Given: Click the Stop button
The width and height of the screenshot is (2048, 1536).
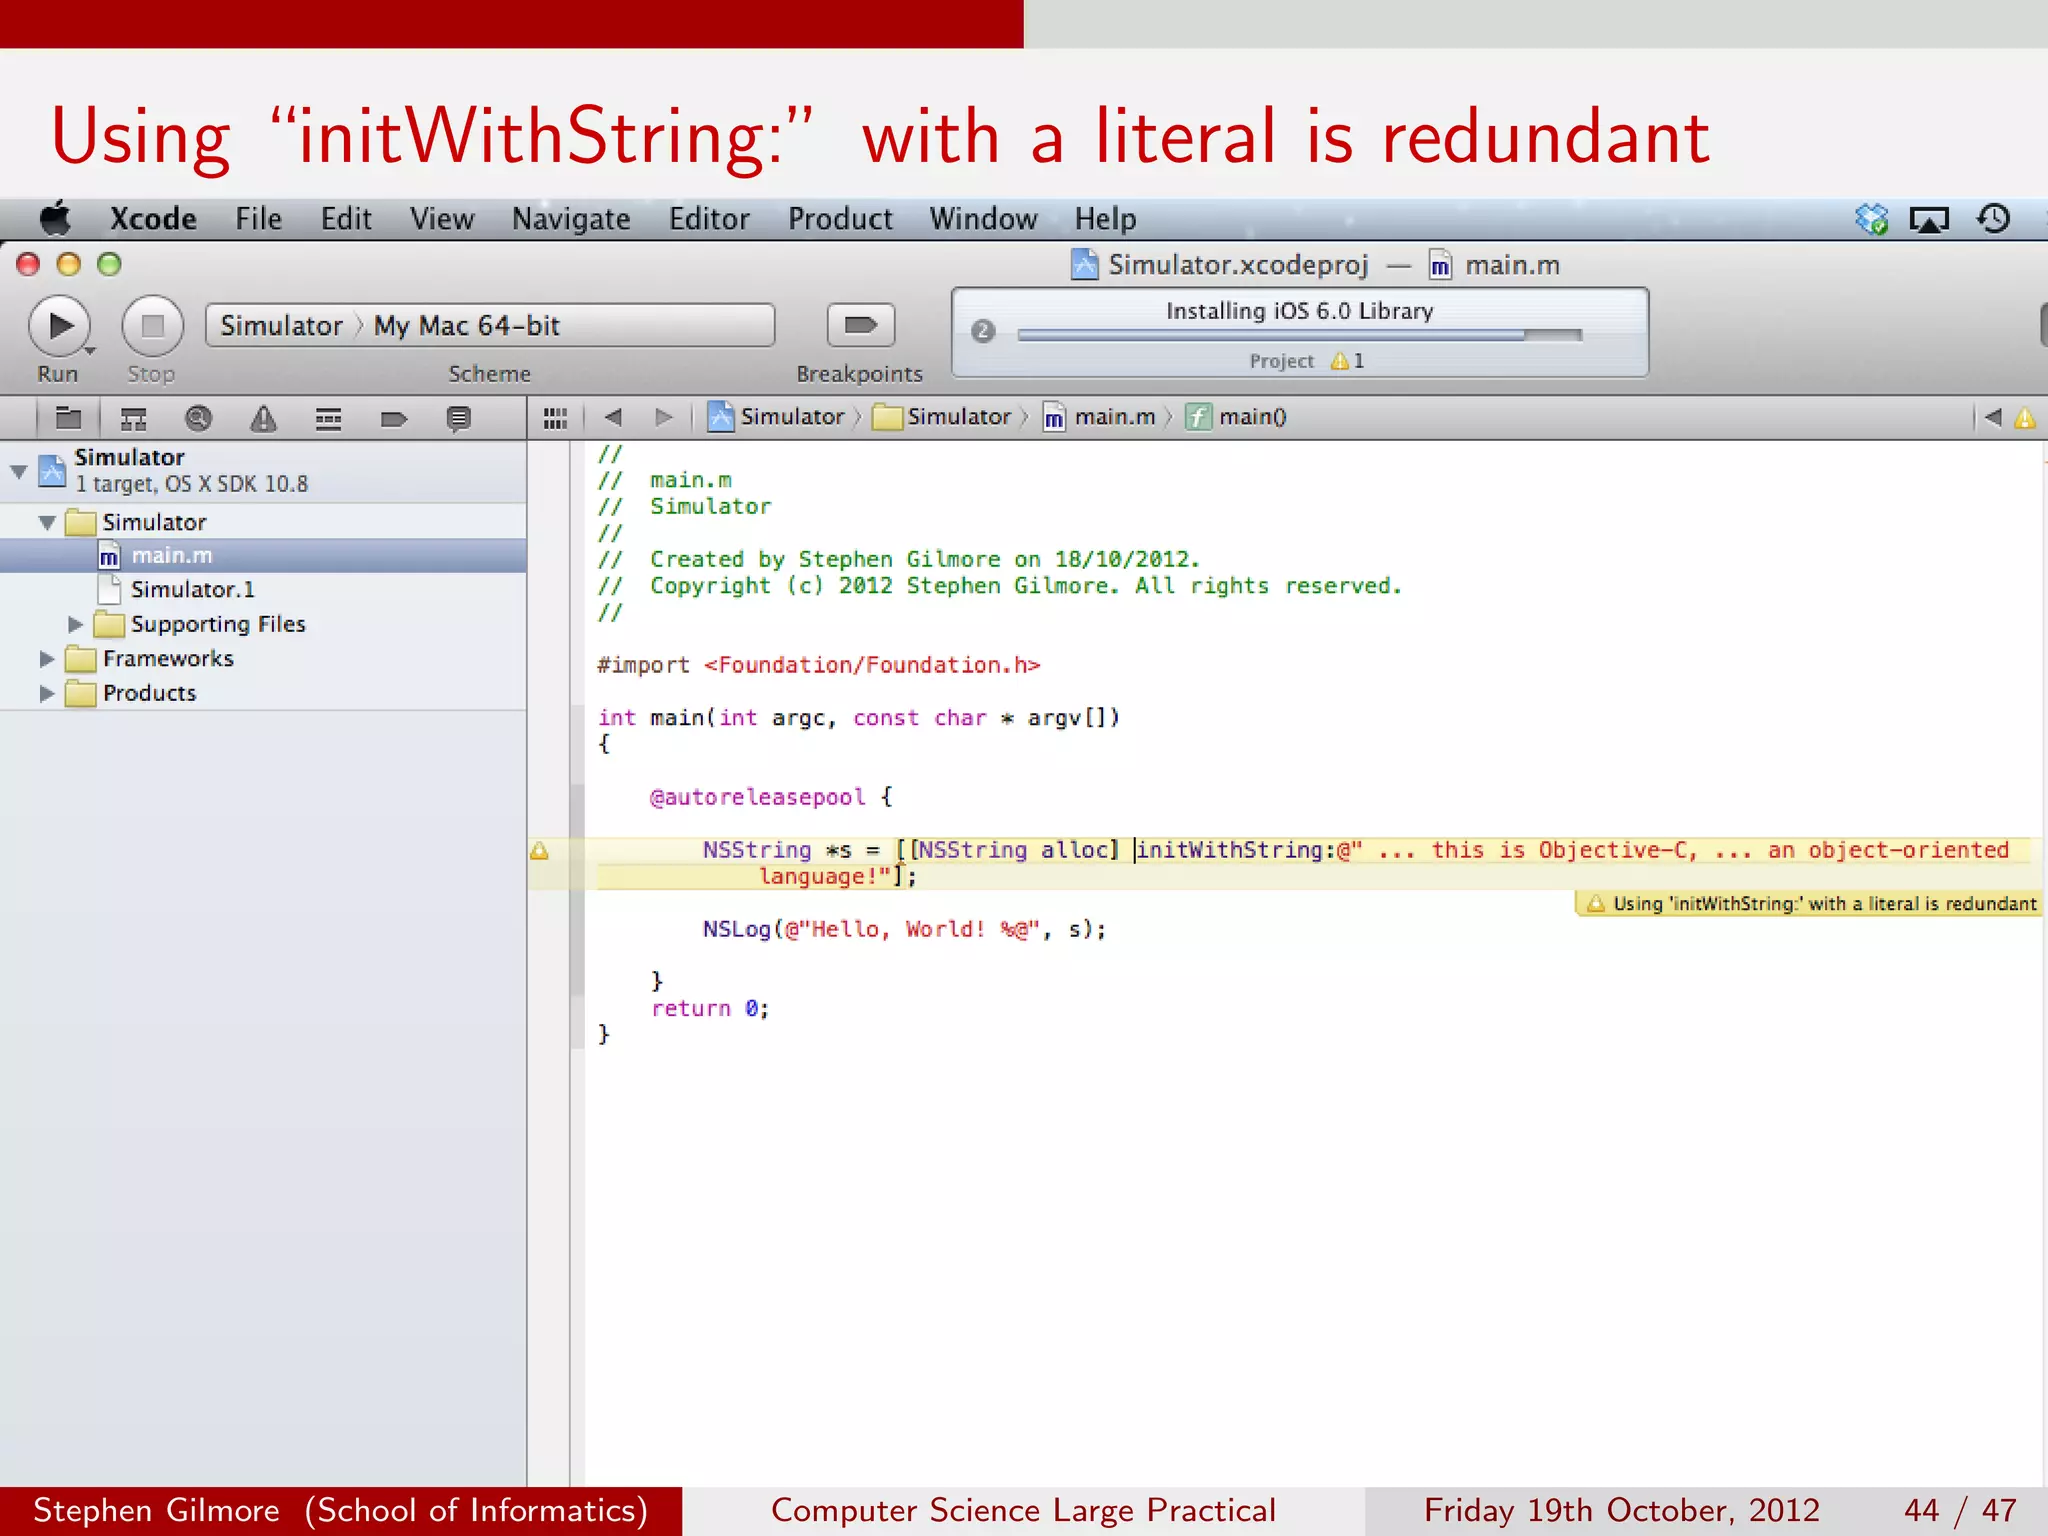Looking at the screenshot, I should click(152, 326).
